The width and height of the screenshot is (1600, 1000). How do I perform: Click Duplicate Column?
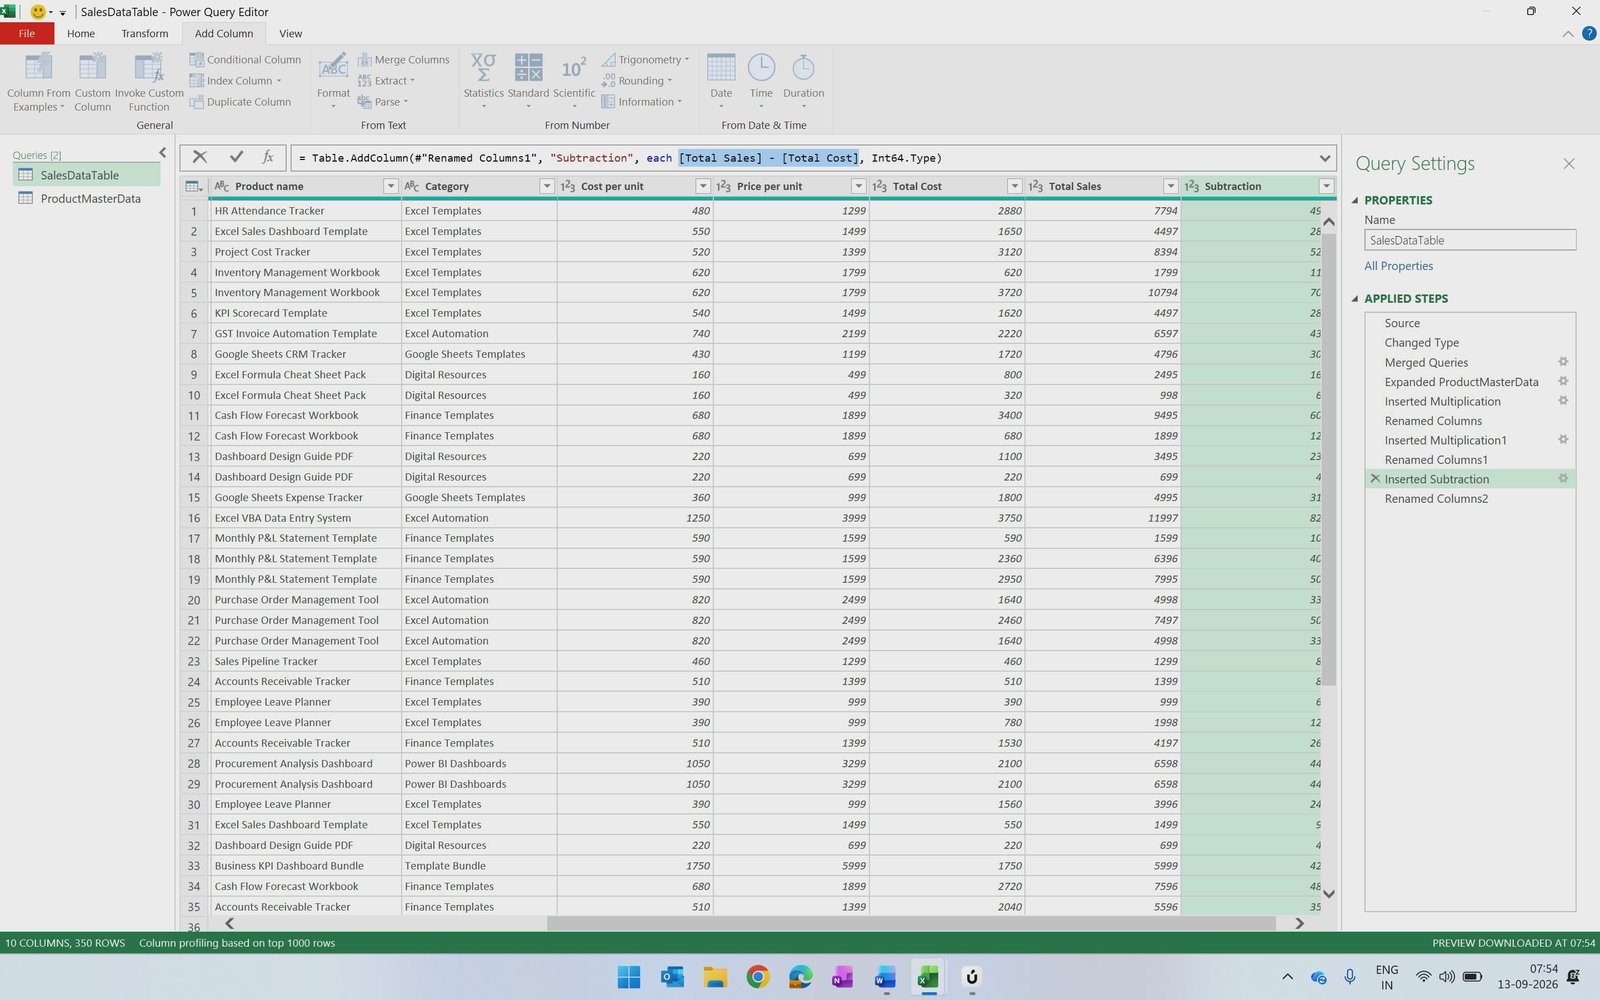240,102
